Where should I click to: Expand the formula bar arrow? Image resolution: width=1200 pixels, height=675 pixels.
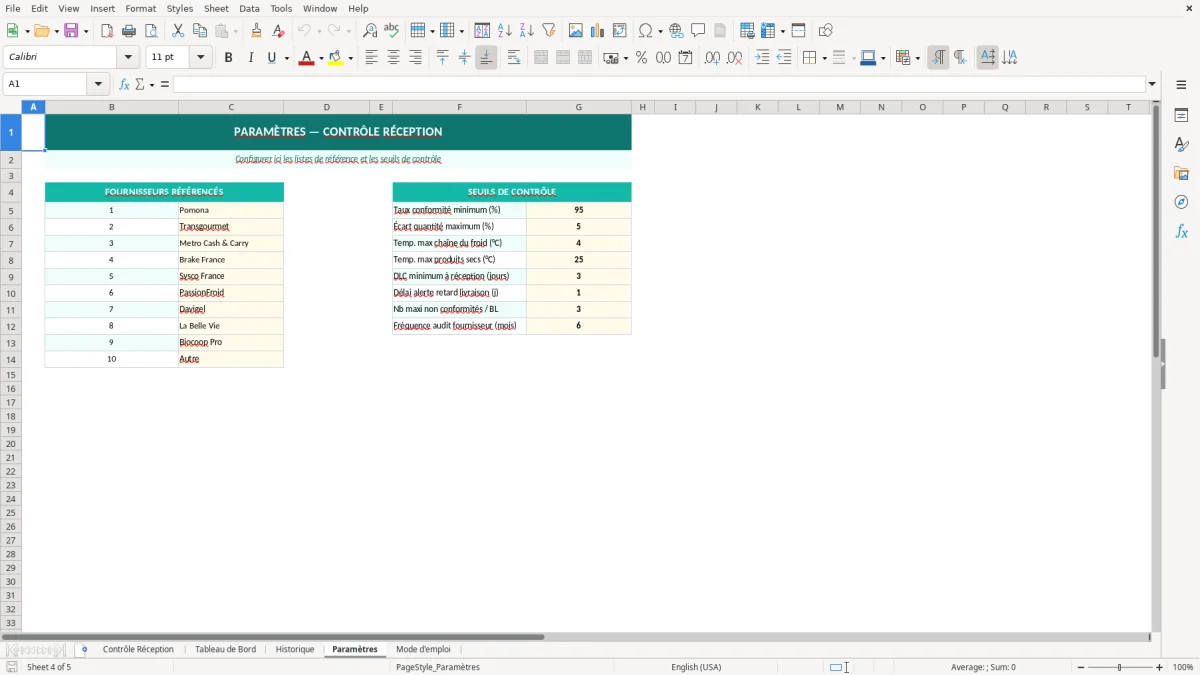click(x=1152, y=84)
